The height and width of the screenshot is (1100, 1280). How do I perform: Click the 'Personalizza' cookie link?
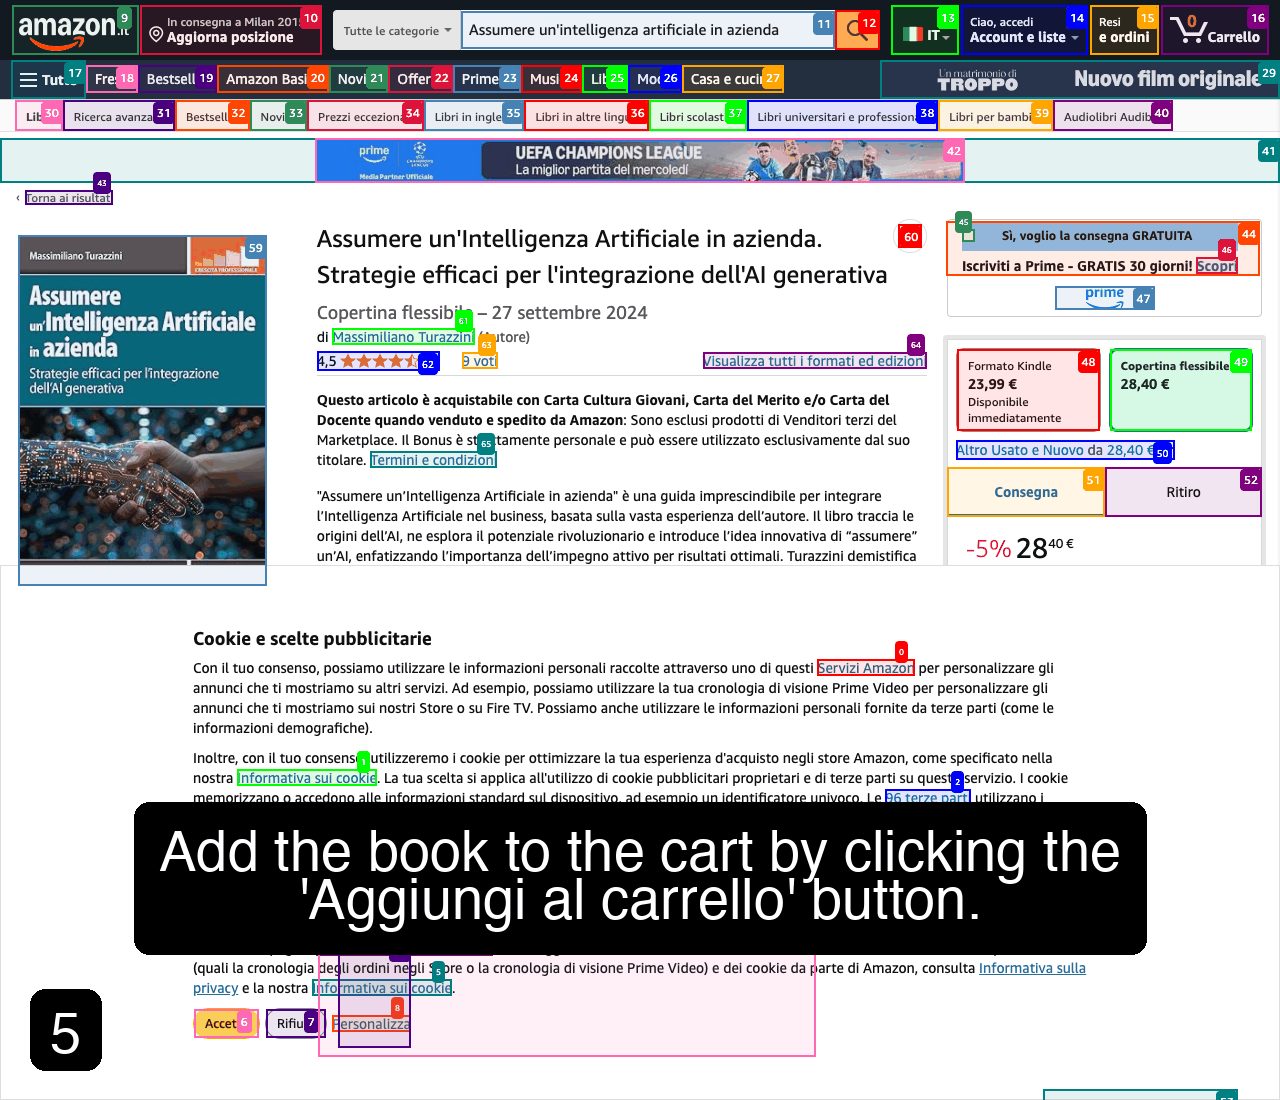coord(371,1024)
